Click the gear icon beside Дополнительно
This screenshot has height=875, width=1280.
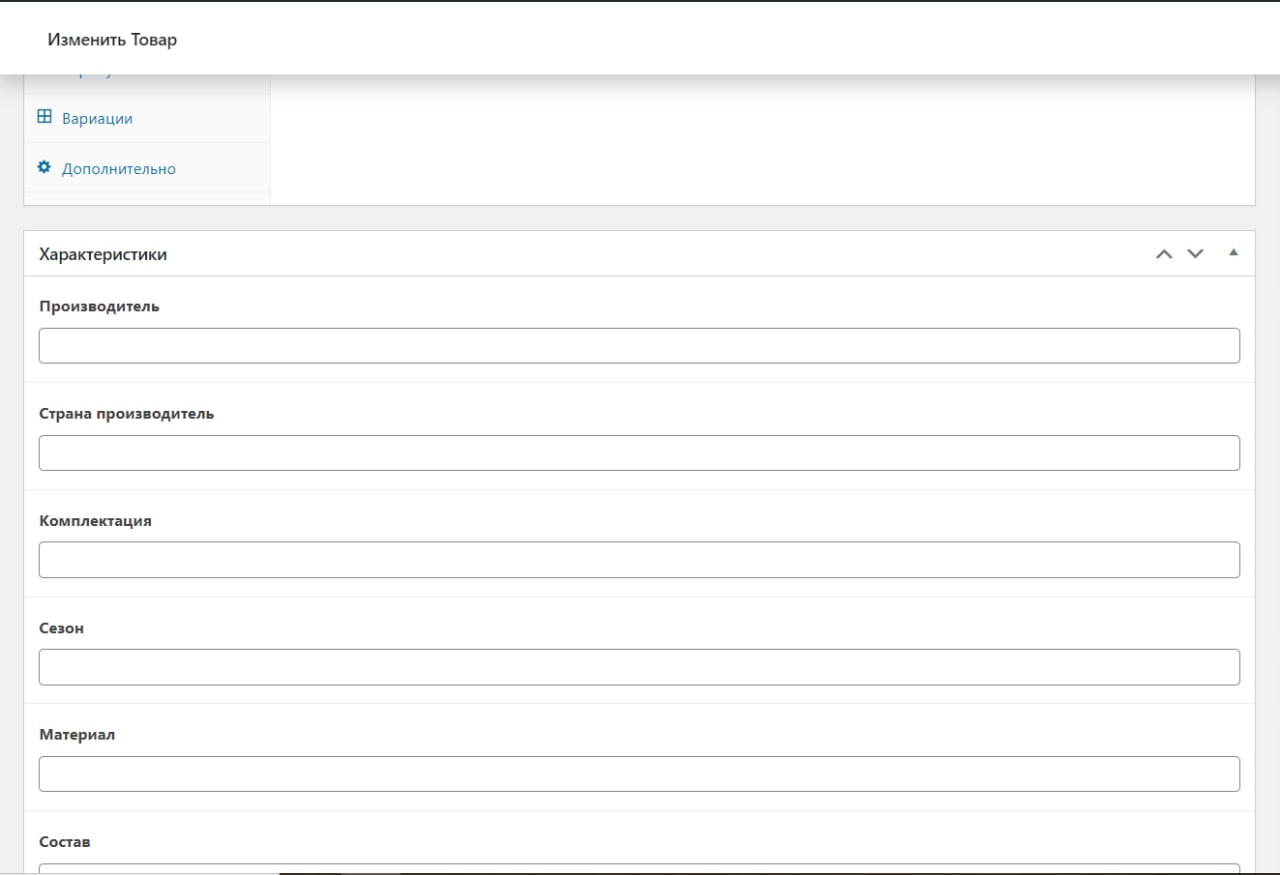[44, 167]
